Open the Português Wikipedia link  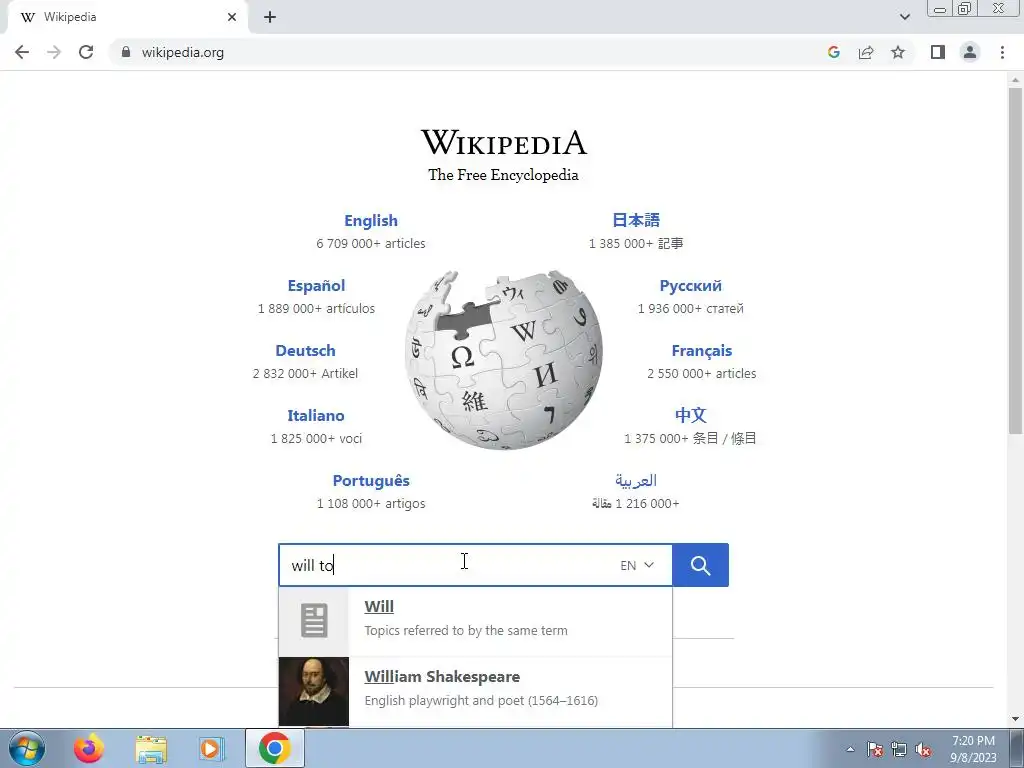[x=371, y=481]
